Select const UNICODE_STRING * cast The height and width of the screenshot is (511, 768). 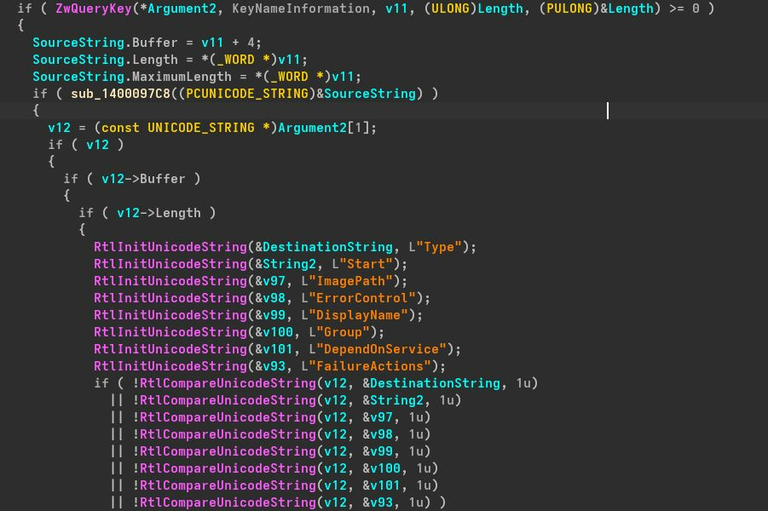[x=185, y=128]
